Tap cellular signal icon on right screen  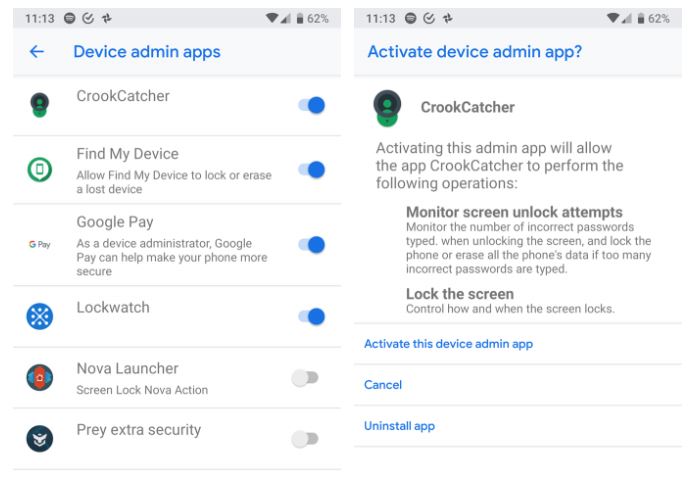pos(626,19)
